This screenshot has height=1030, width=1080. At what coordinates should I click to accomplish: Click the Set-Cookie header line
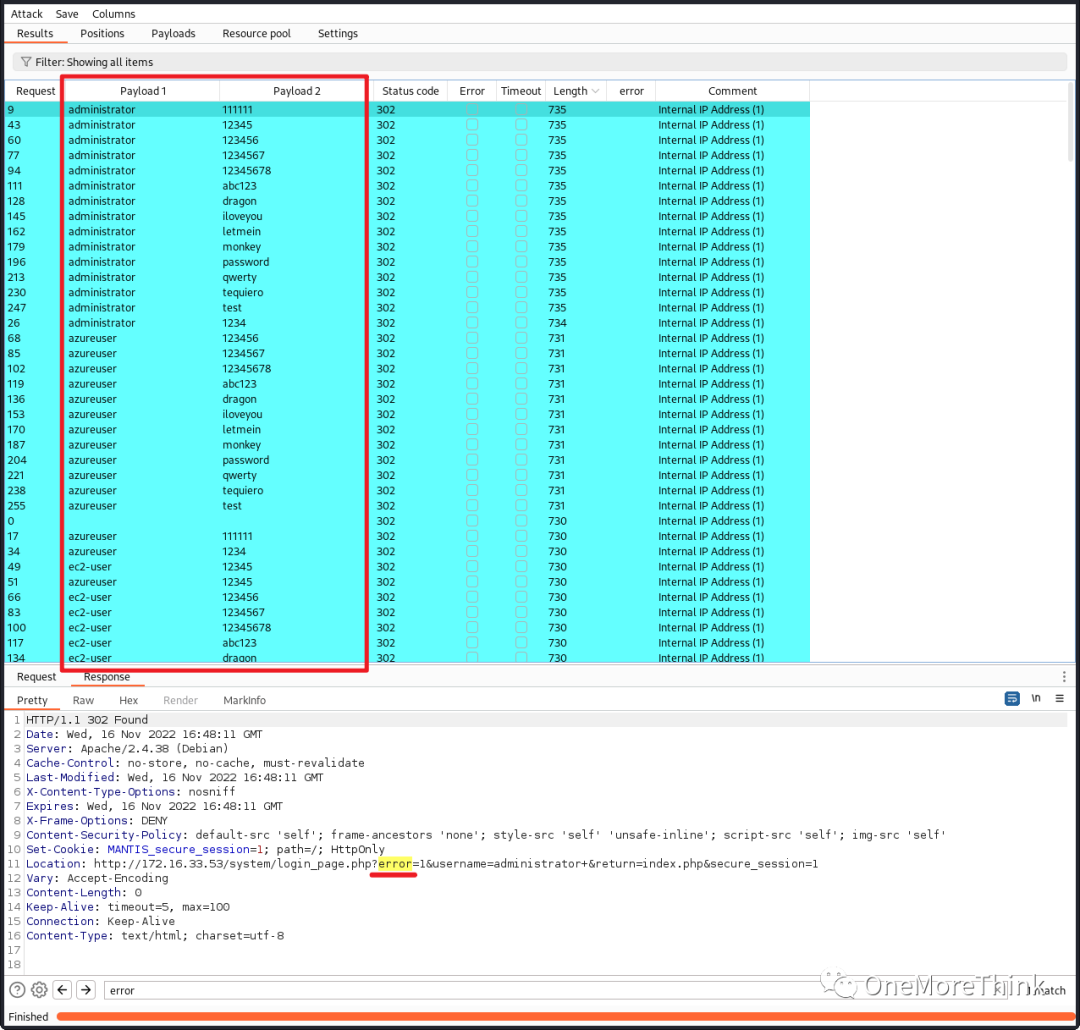tap(205, 849)
